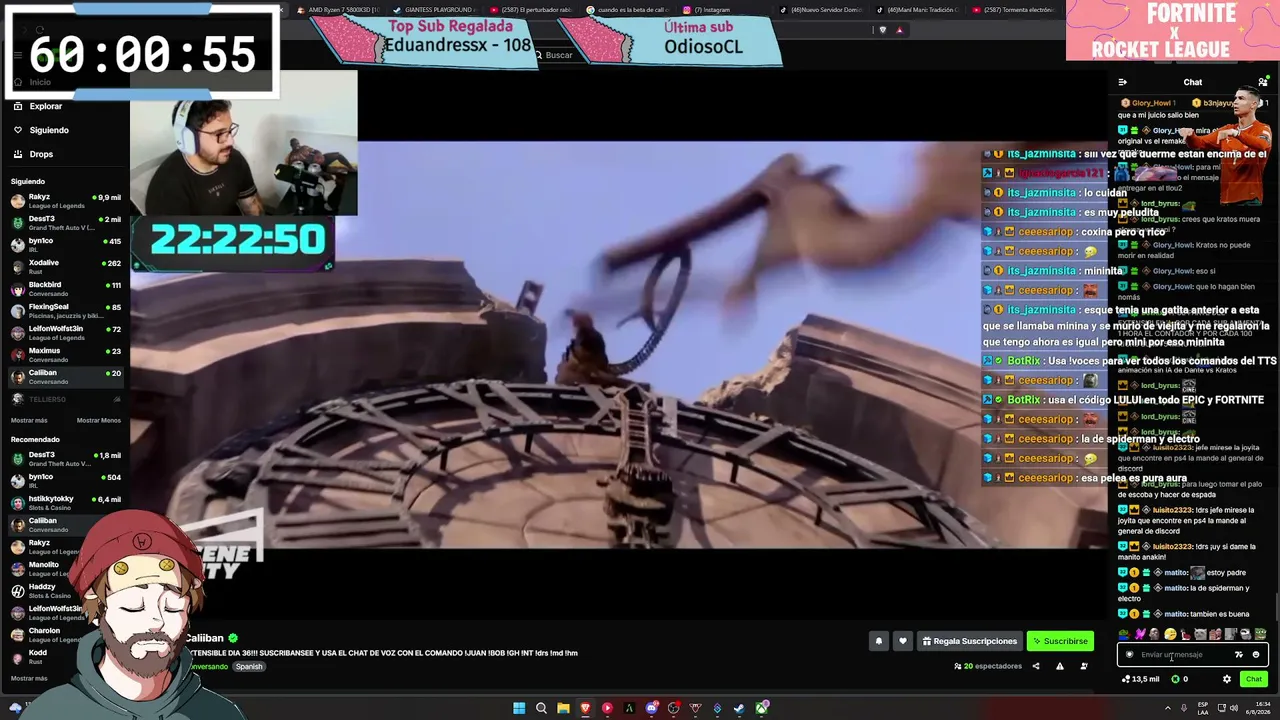
Task: Expand system tray hidden icons chevron
Action: [1167, 708]
